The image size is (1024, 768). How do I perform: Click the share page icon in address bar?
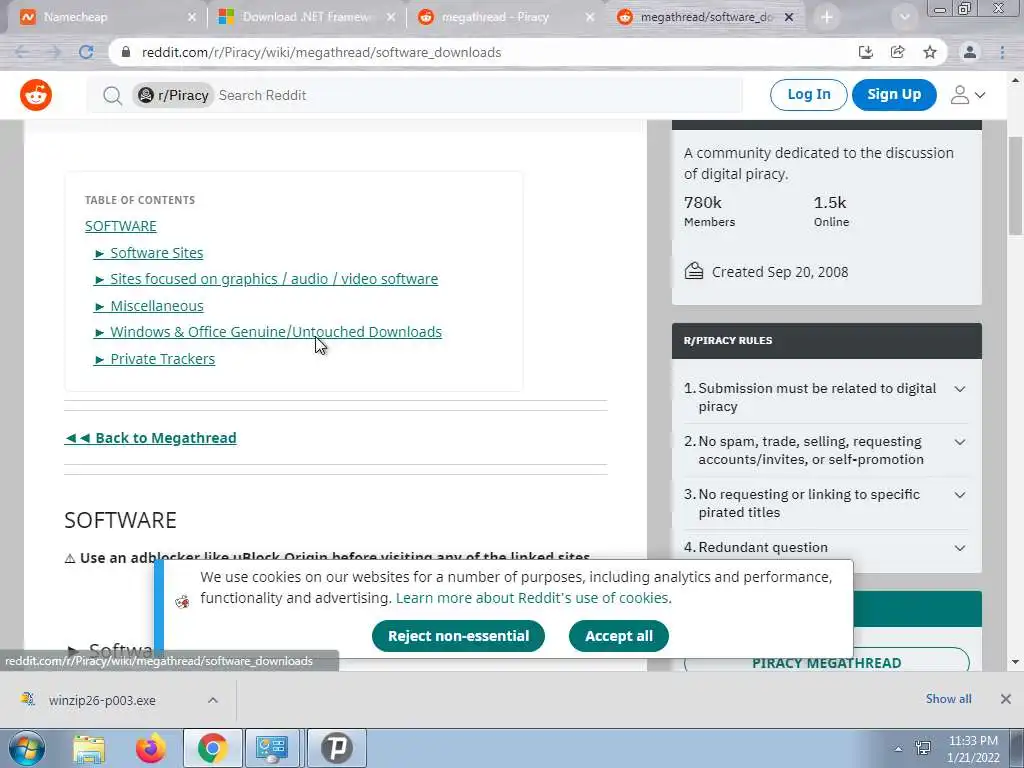click(898, 52)
